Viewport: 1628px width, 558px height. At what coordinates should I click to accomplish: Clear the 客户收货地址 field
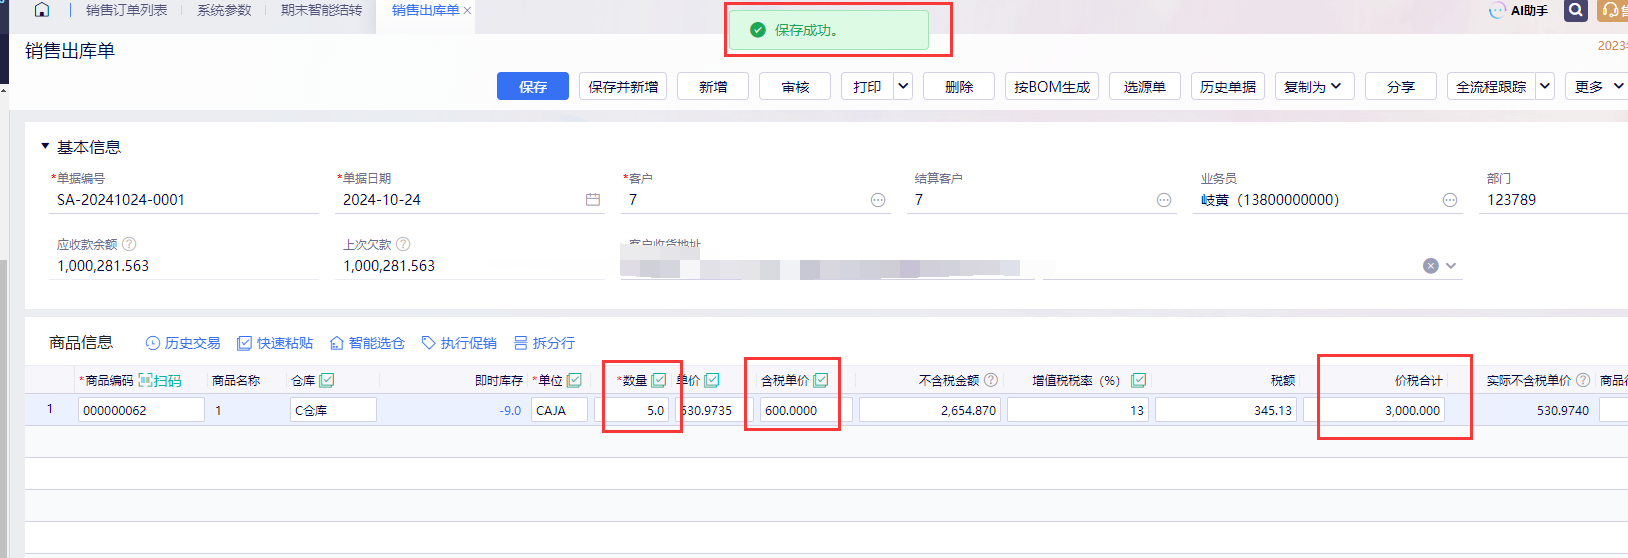coord(1431,266)
